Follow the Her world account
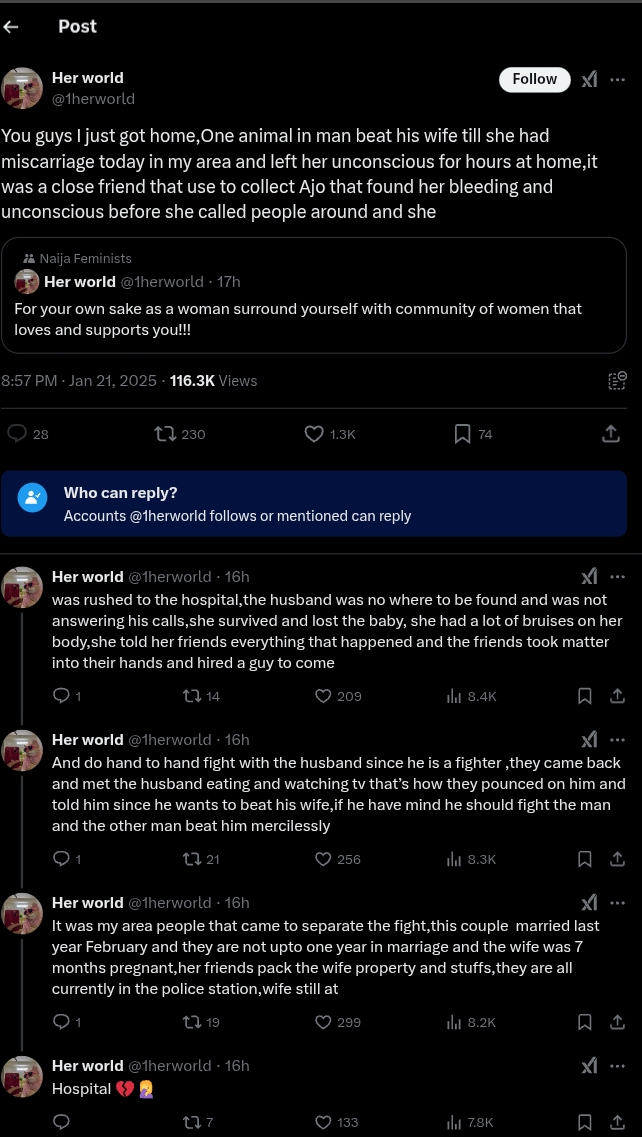Viewport: 642px width, 1137px height. 534,79
